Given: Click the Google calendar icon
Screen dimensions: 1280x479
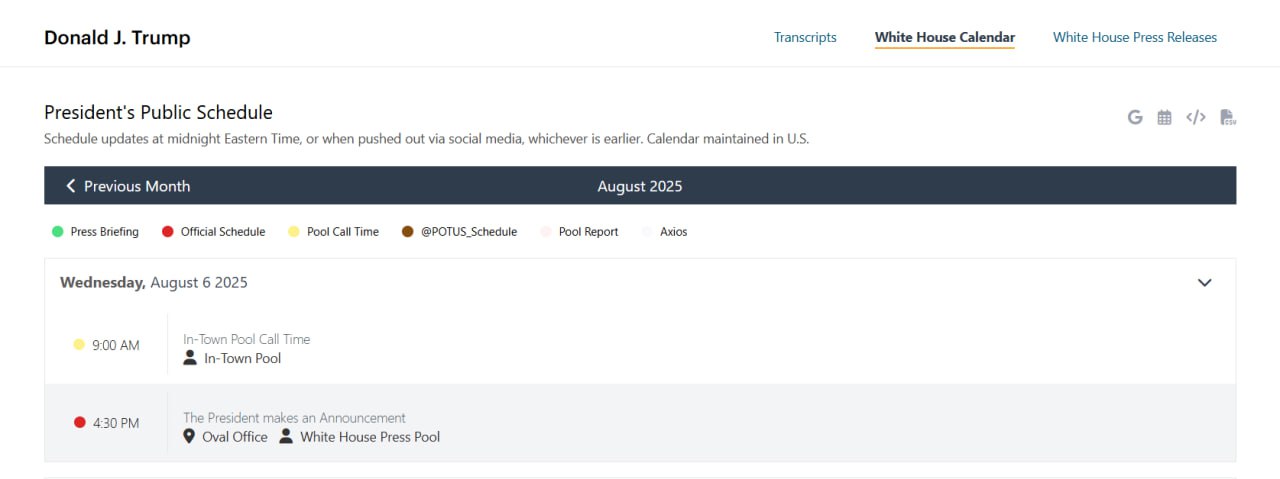Looking at the screenshot, I should click(1135, 117).
